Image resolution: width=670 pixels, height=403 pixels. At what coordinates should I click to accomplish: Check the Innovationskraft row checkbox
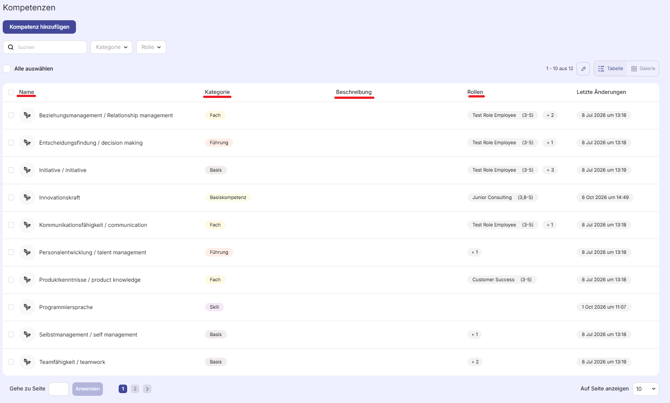point(11,197)
